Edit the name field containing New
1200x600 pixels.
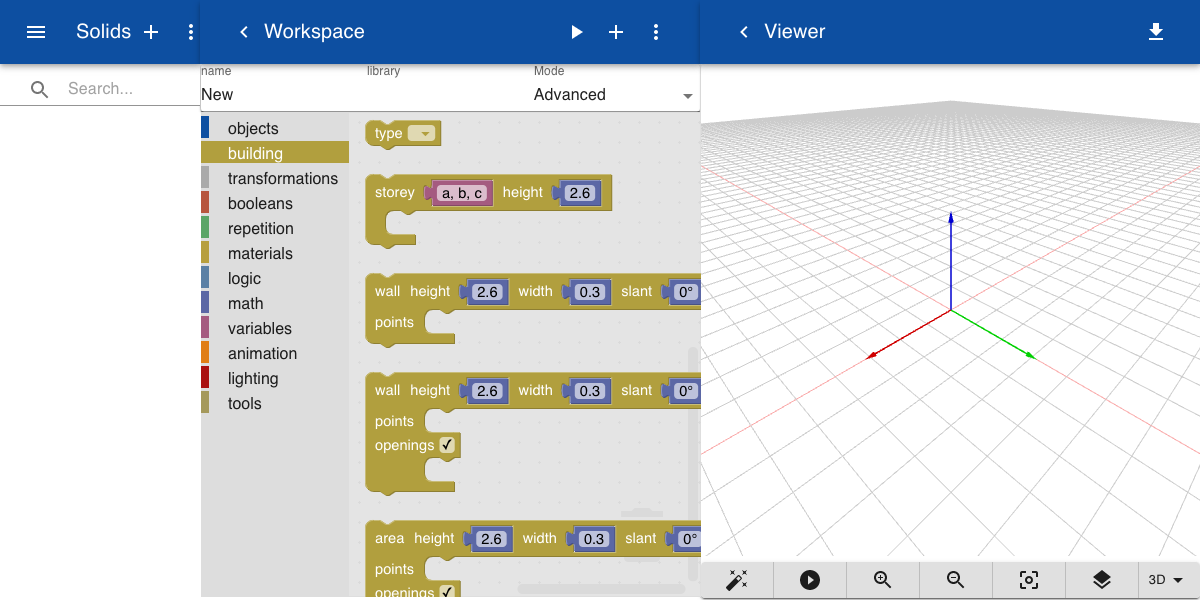283,95
